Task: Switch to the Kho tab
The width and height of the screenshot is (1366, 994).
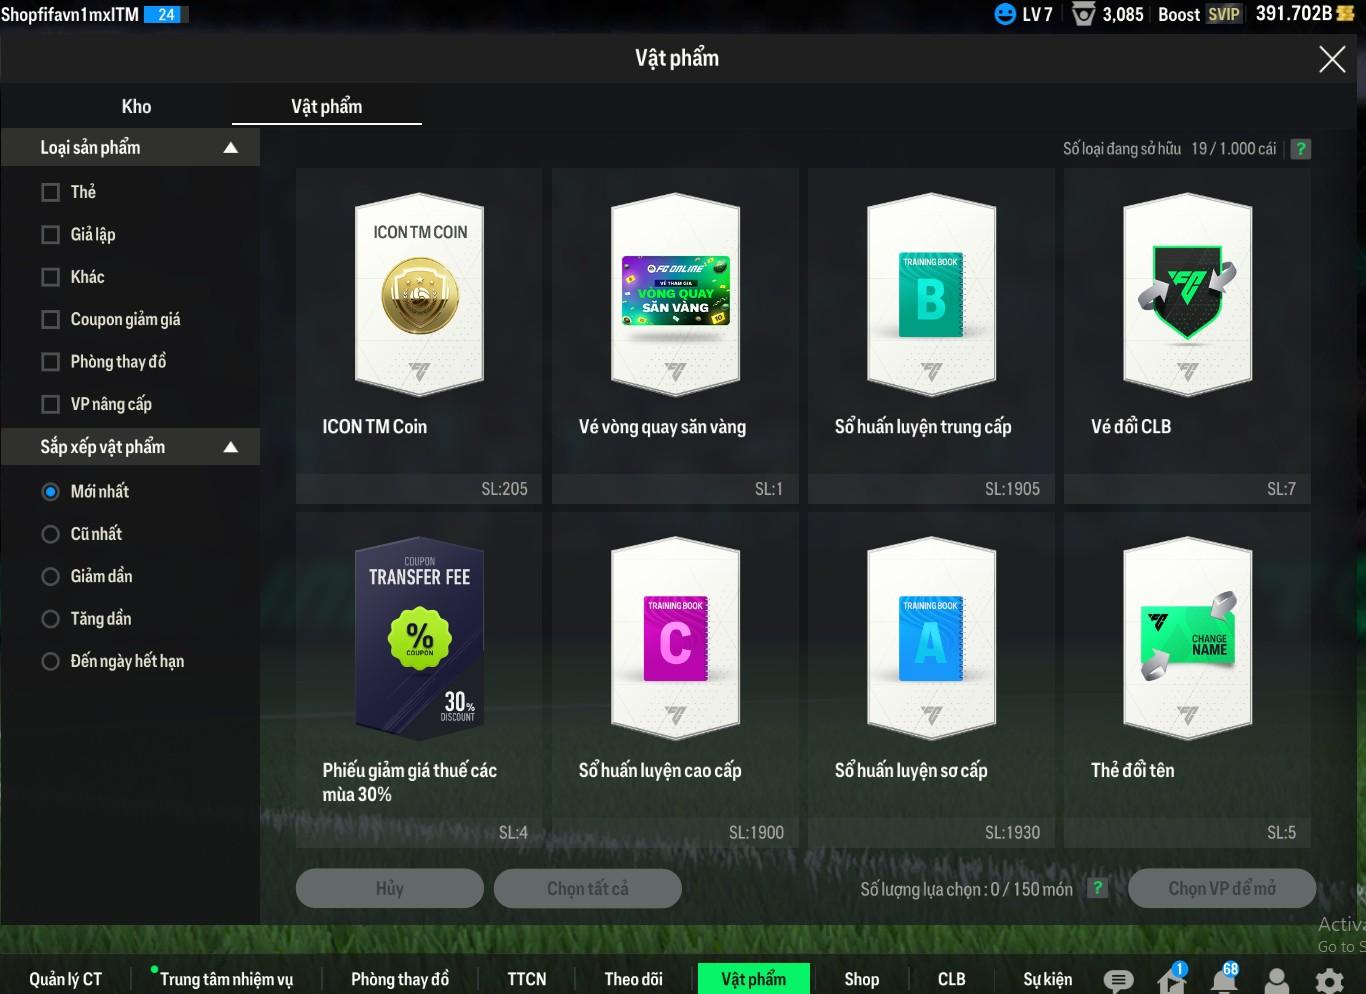Action: click(x=136, y=107)
